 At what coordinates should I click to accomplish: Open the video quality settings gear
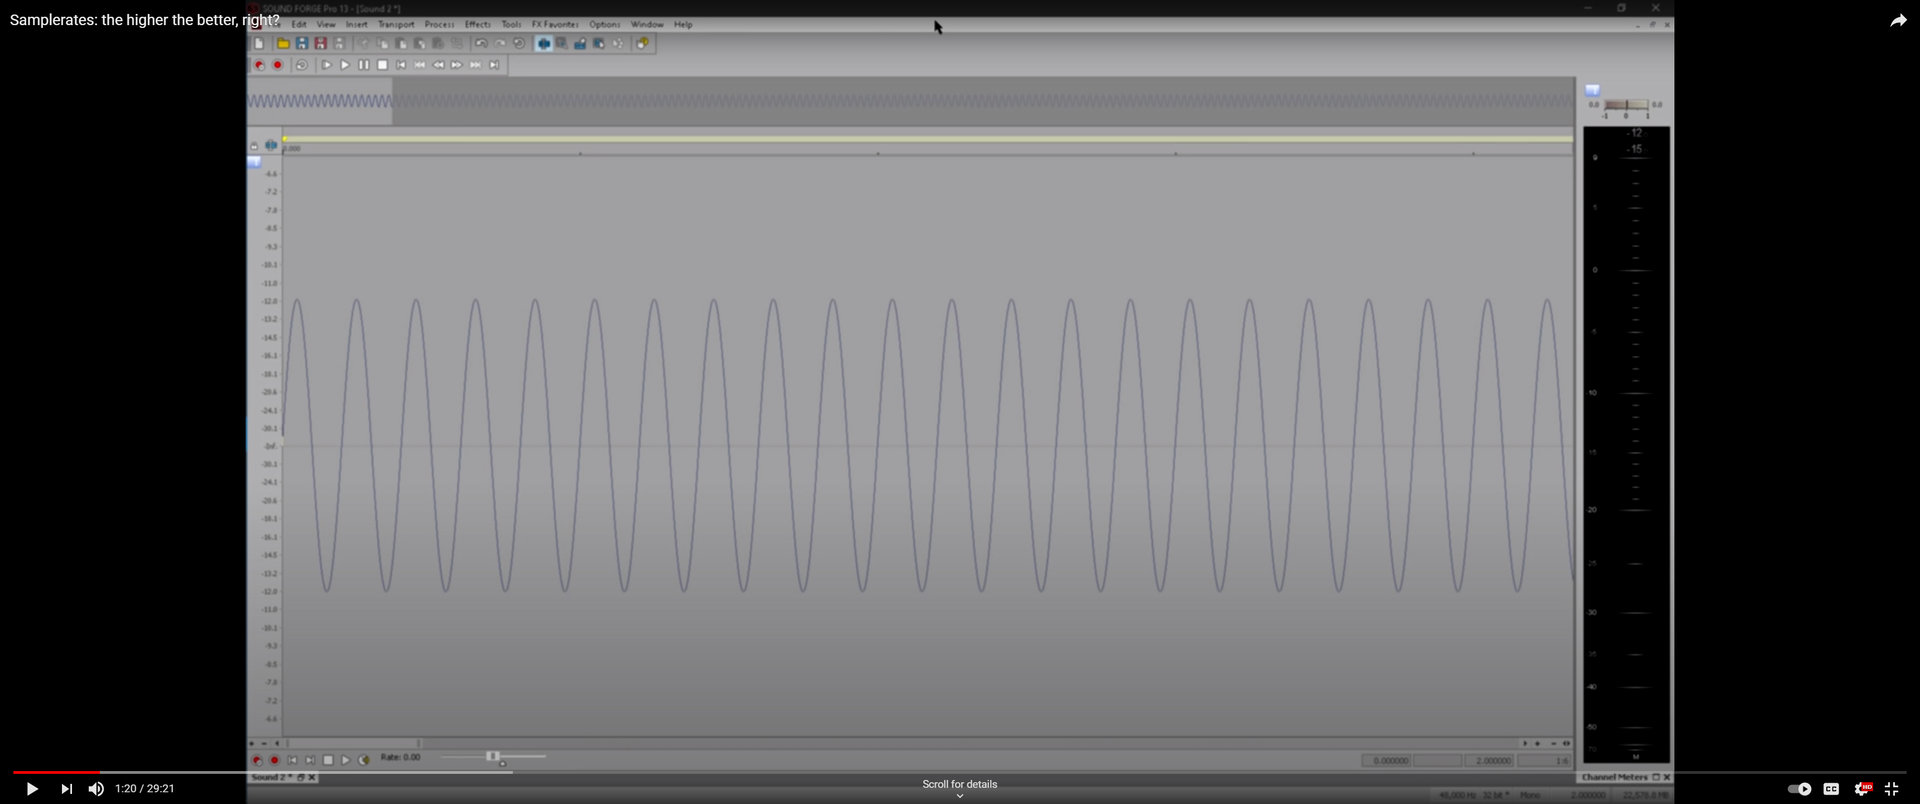click(1862, 789)
